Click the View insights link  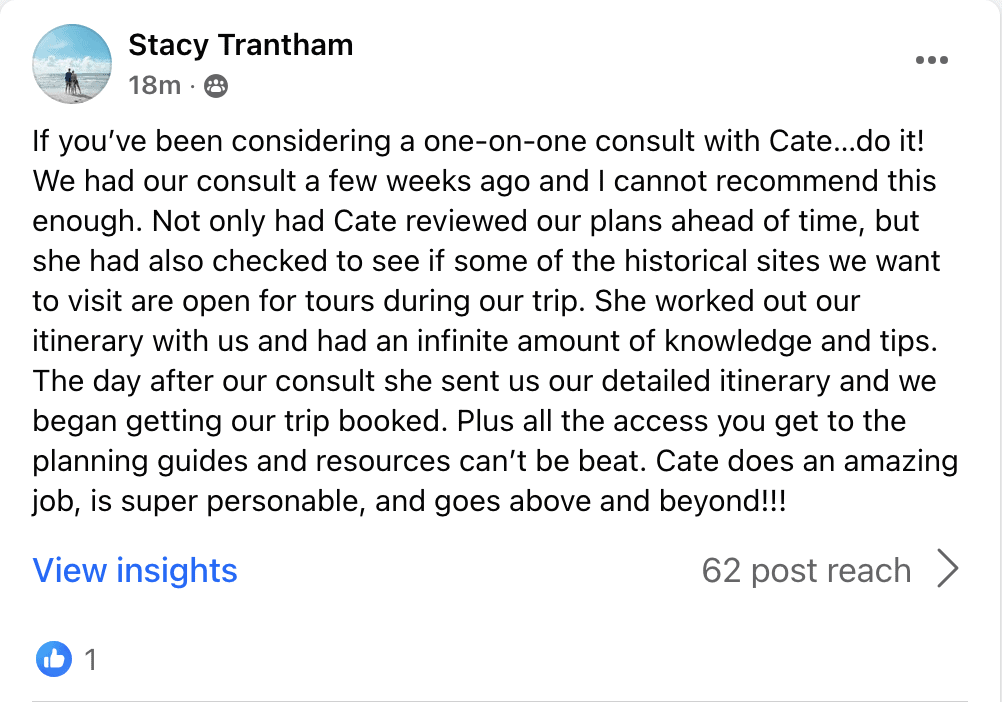click(x=135, y=570)
